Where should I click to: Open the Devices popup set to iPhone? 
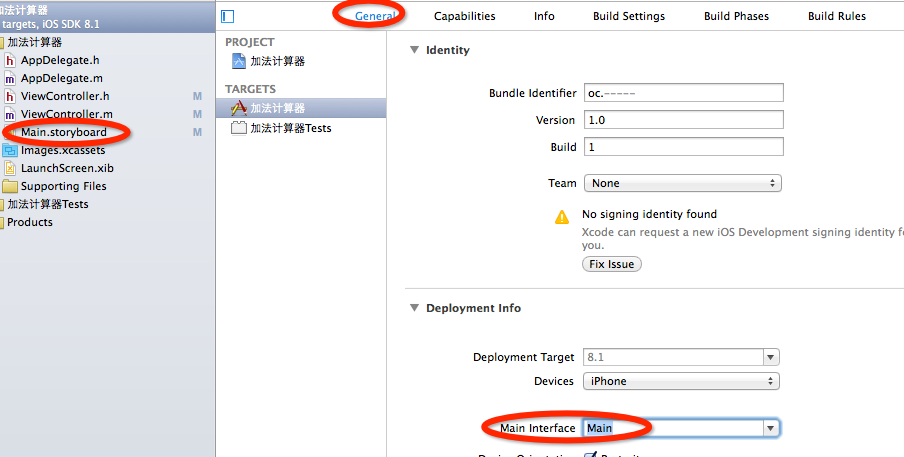pyautogui.click(x=681, y=381)
